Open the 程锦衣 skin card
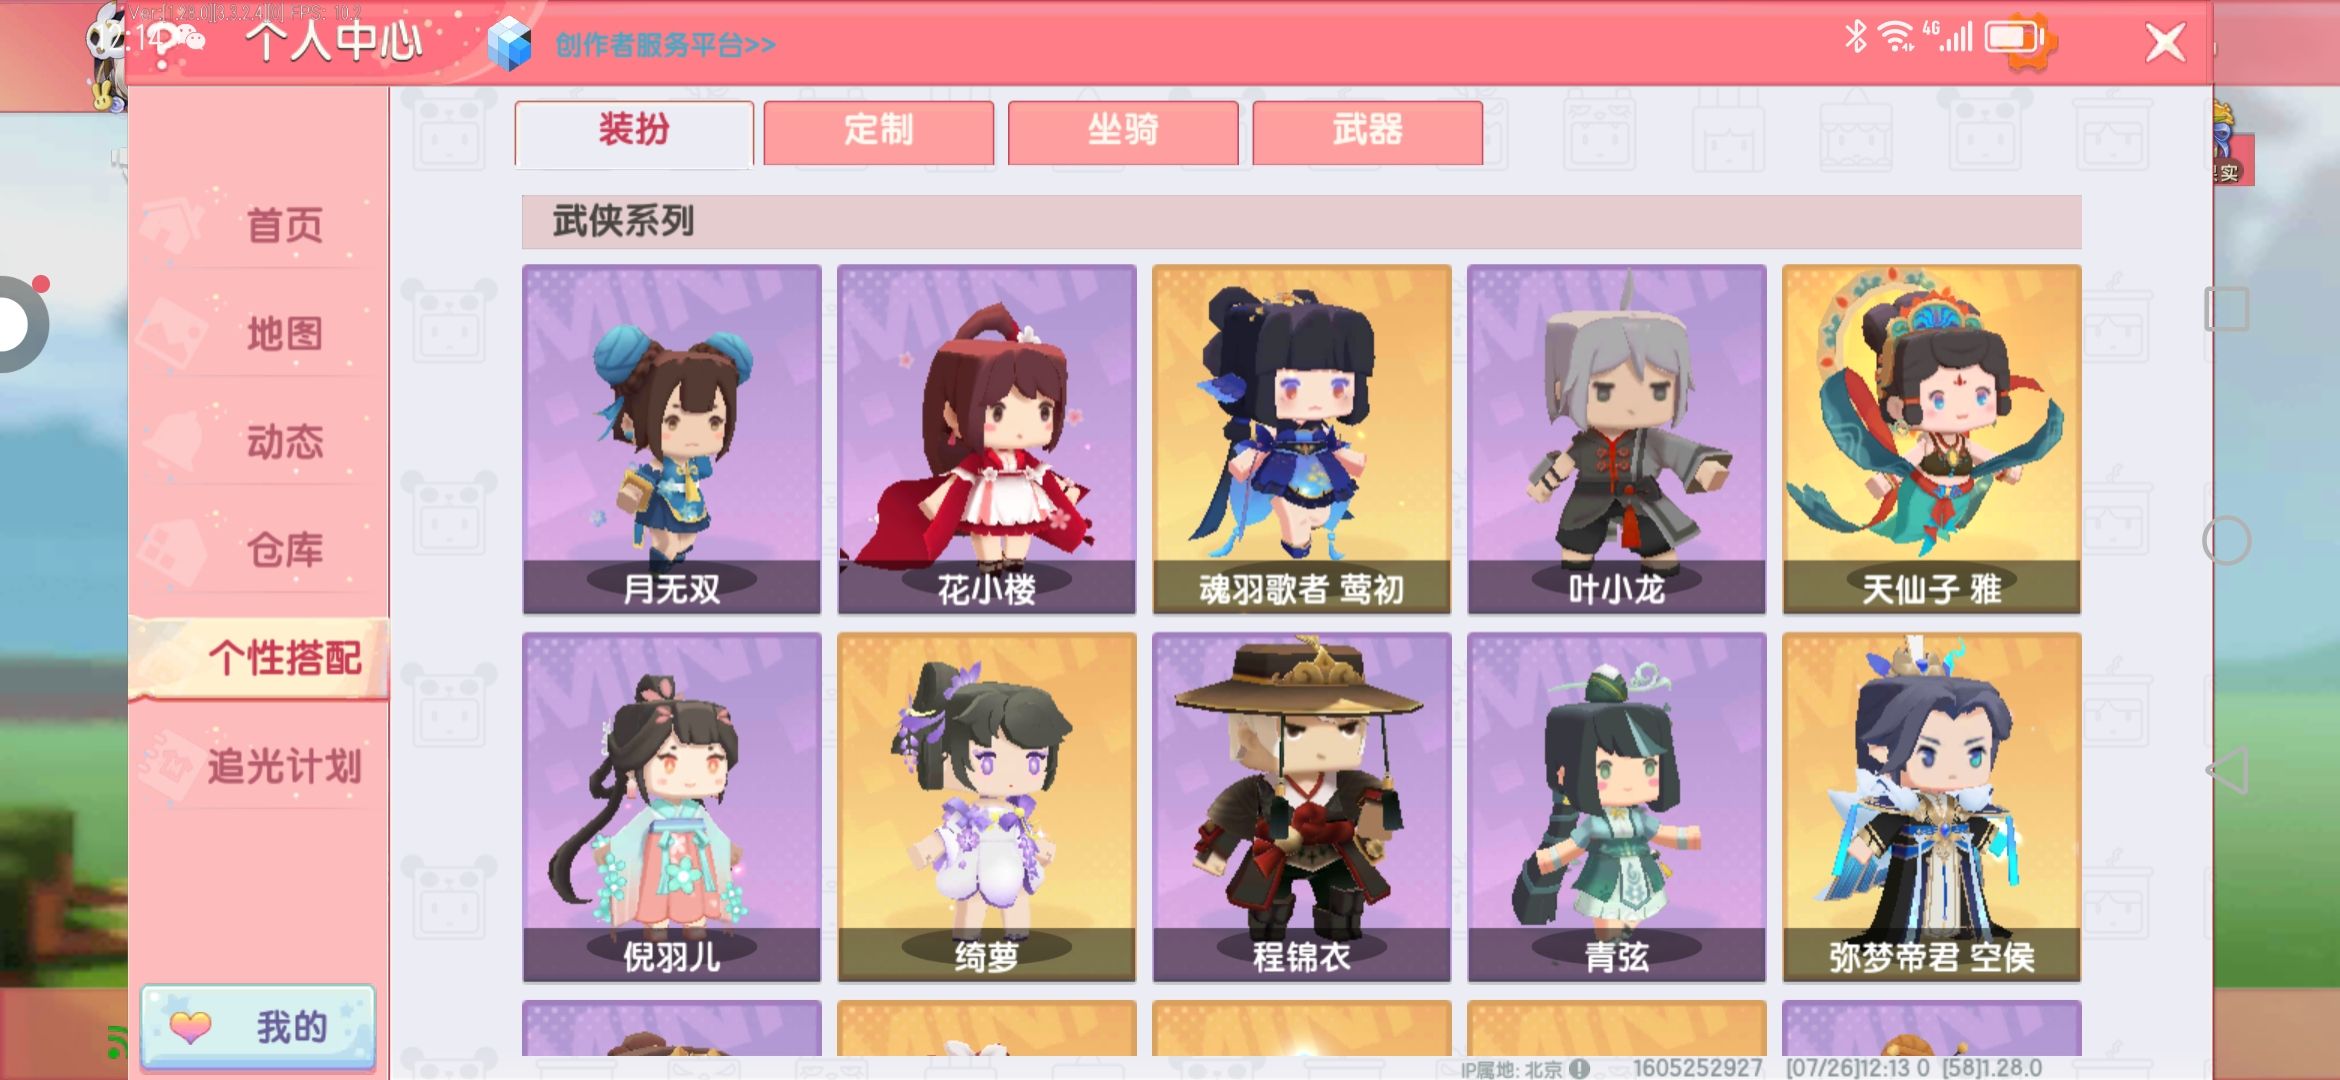 1302,807
